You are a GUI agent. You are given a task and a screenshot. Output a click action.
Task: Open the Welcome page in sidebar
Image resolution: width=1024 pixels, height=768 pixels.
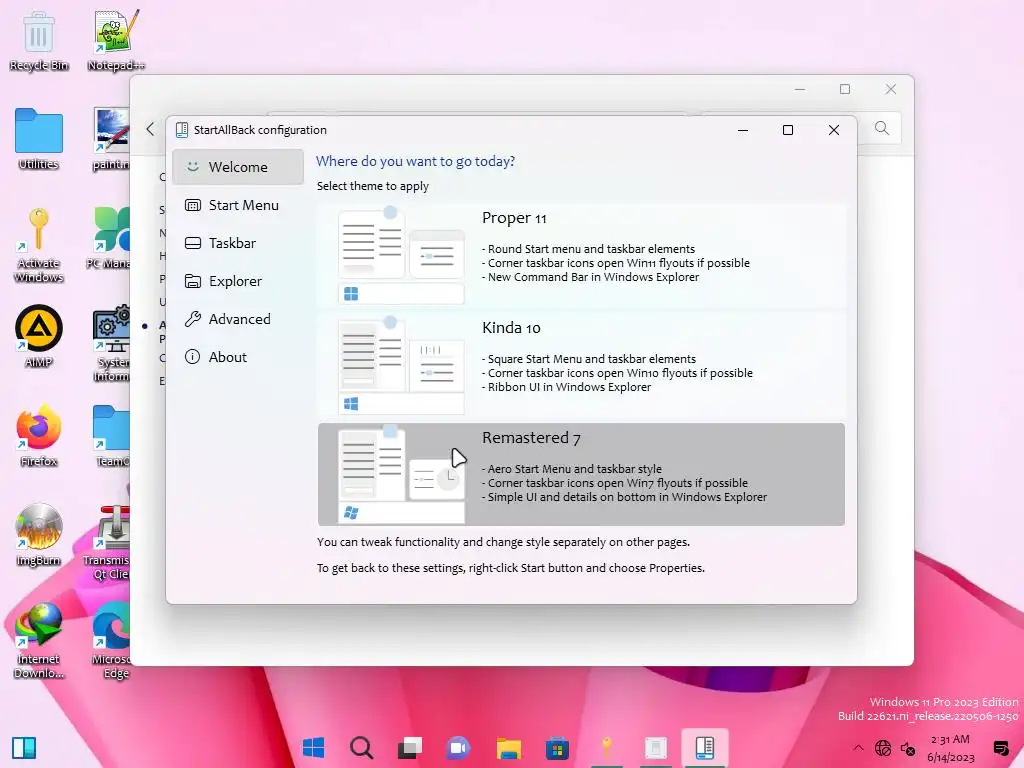[238, 167]
